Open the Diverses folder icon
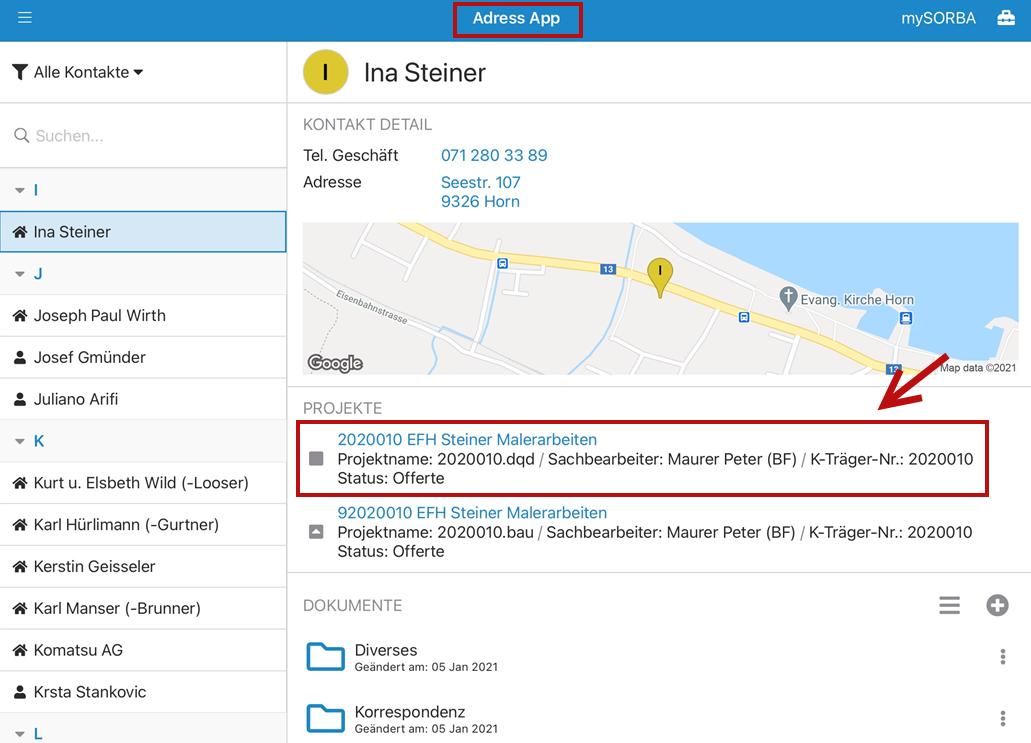Viewport: 1031px width, 743px height. (325, 656)
